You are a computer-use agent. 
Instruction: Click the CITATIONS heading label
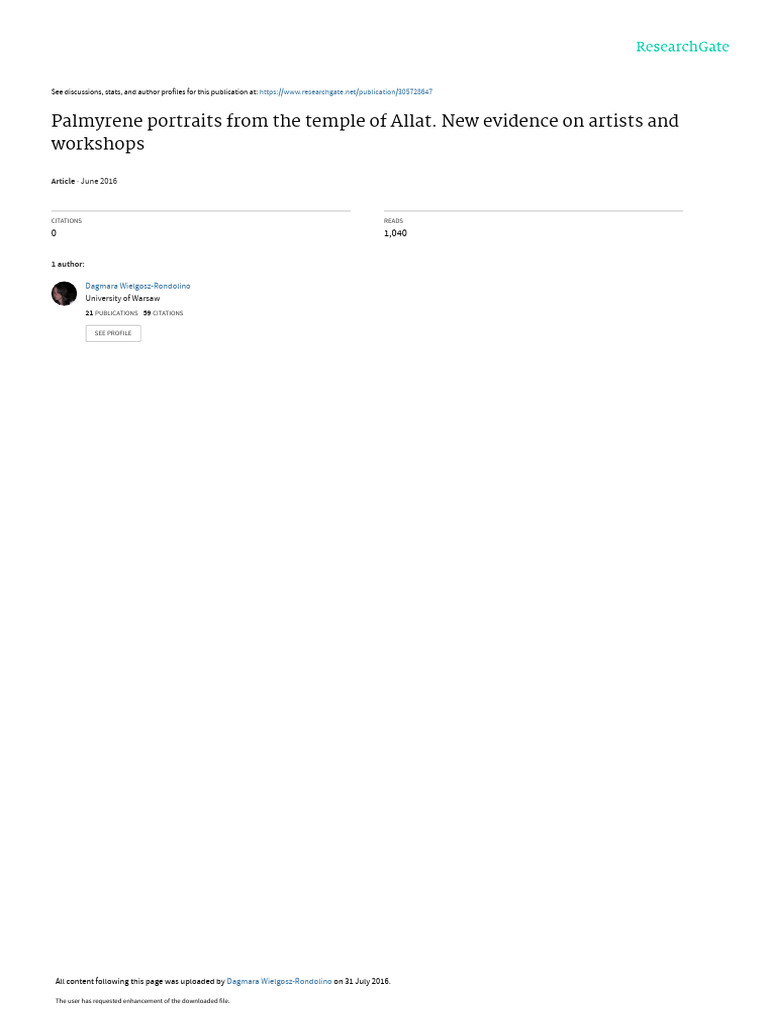67,221
